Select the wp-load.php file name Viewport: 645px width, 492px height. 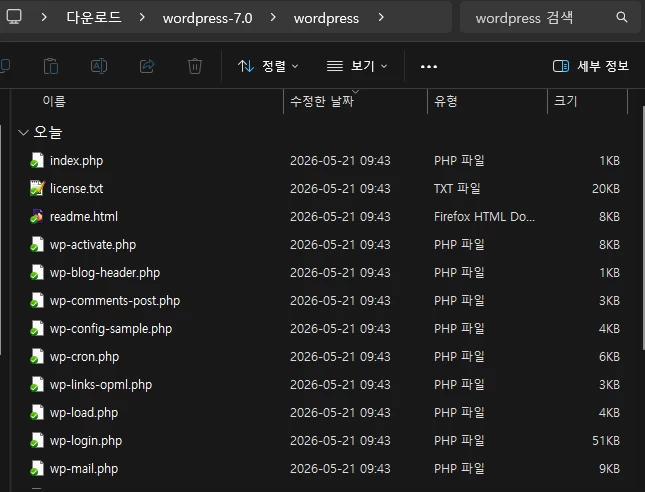click(x=84, y=413)
